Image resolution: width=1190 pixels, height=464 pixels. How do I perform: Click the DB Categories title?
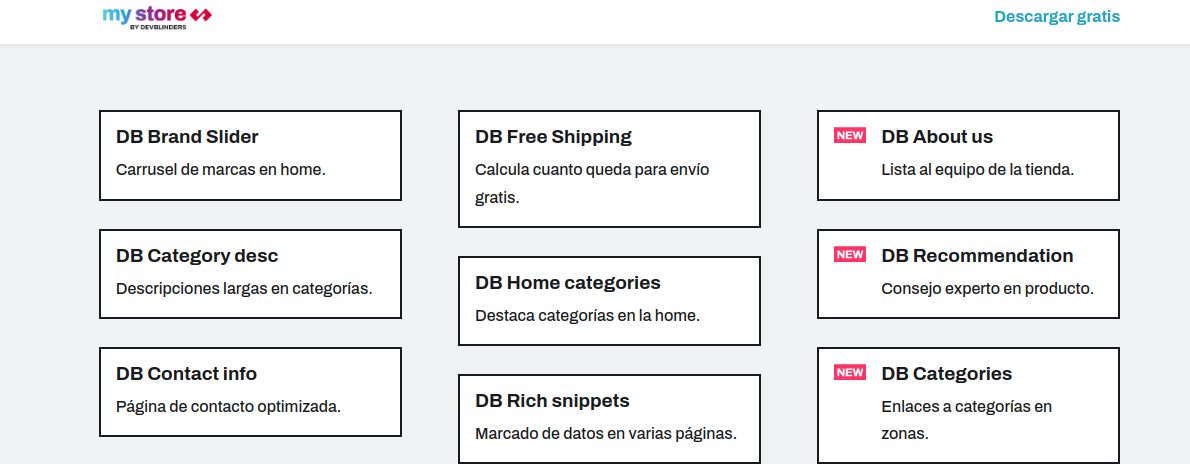[946, 374]
